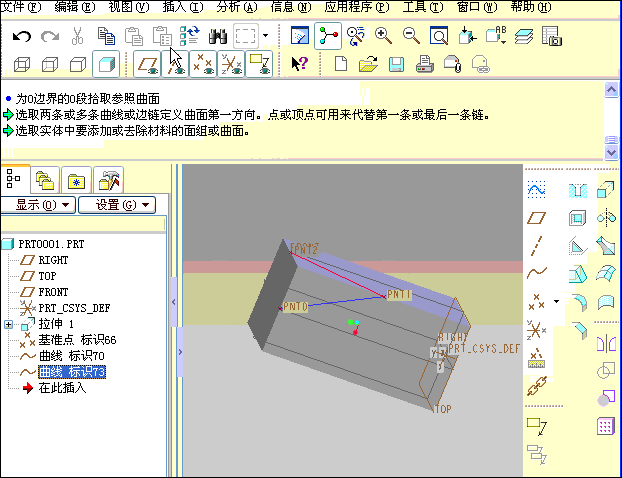
Task: Select Wireframe display mode
Action: (x=22, y=64)
